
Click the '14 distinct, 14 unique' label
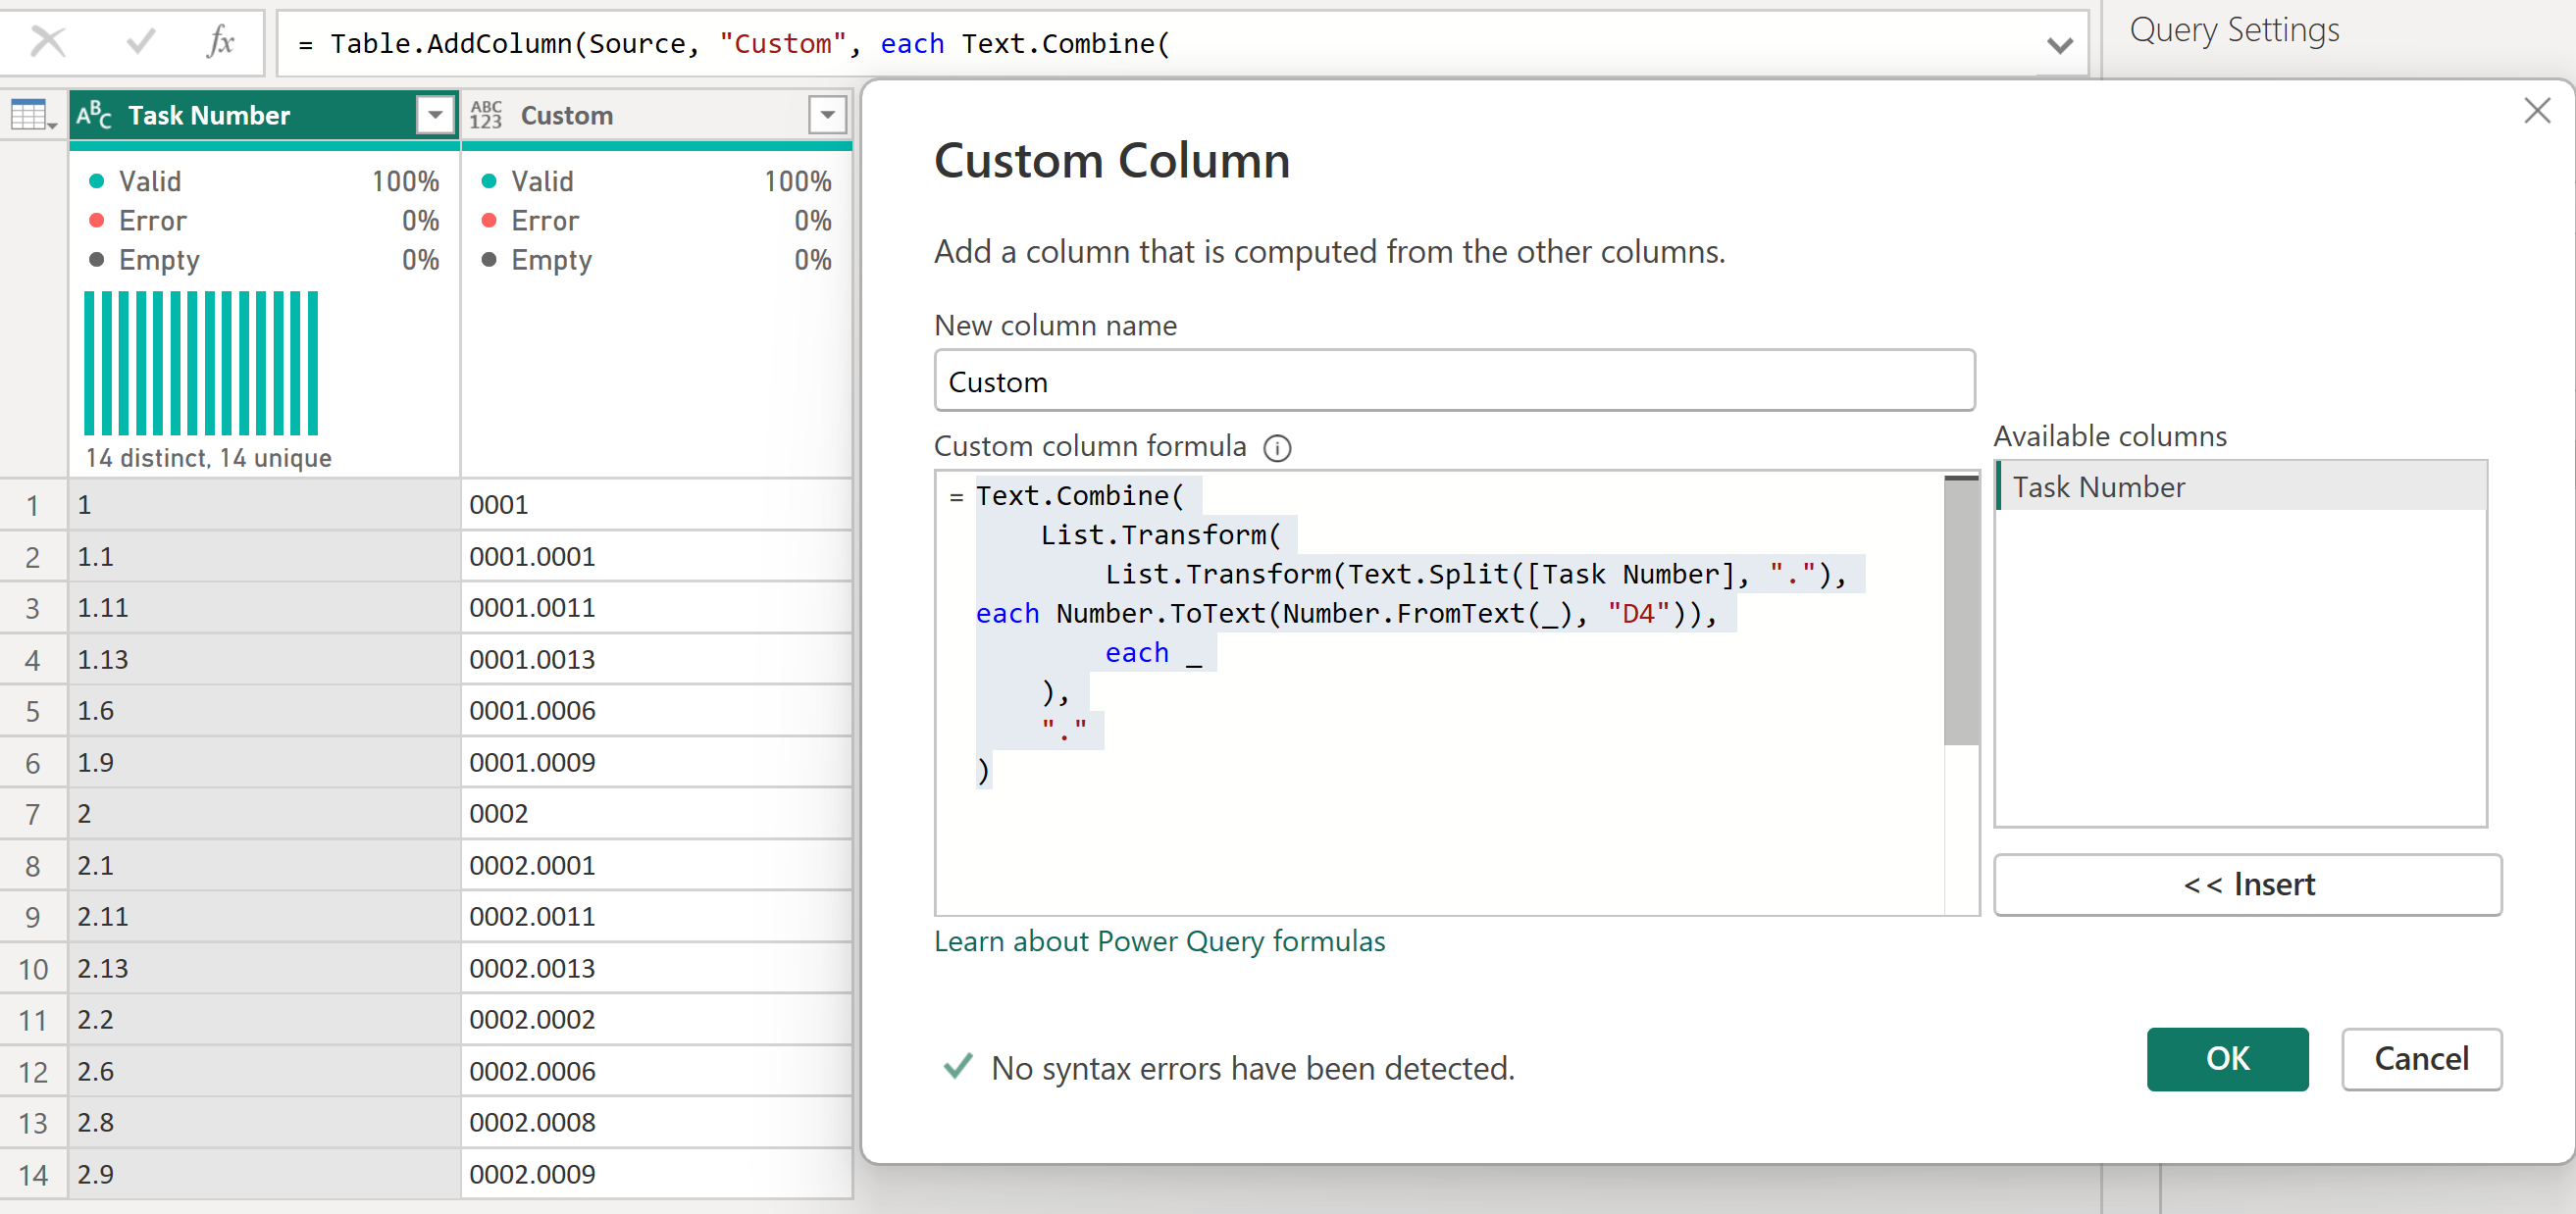[208, 458]
